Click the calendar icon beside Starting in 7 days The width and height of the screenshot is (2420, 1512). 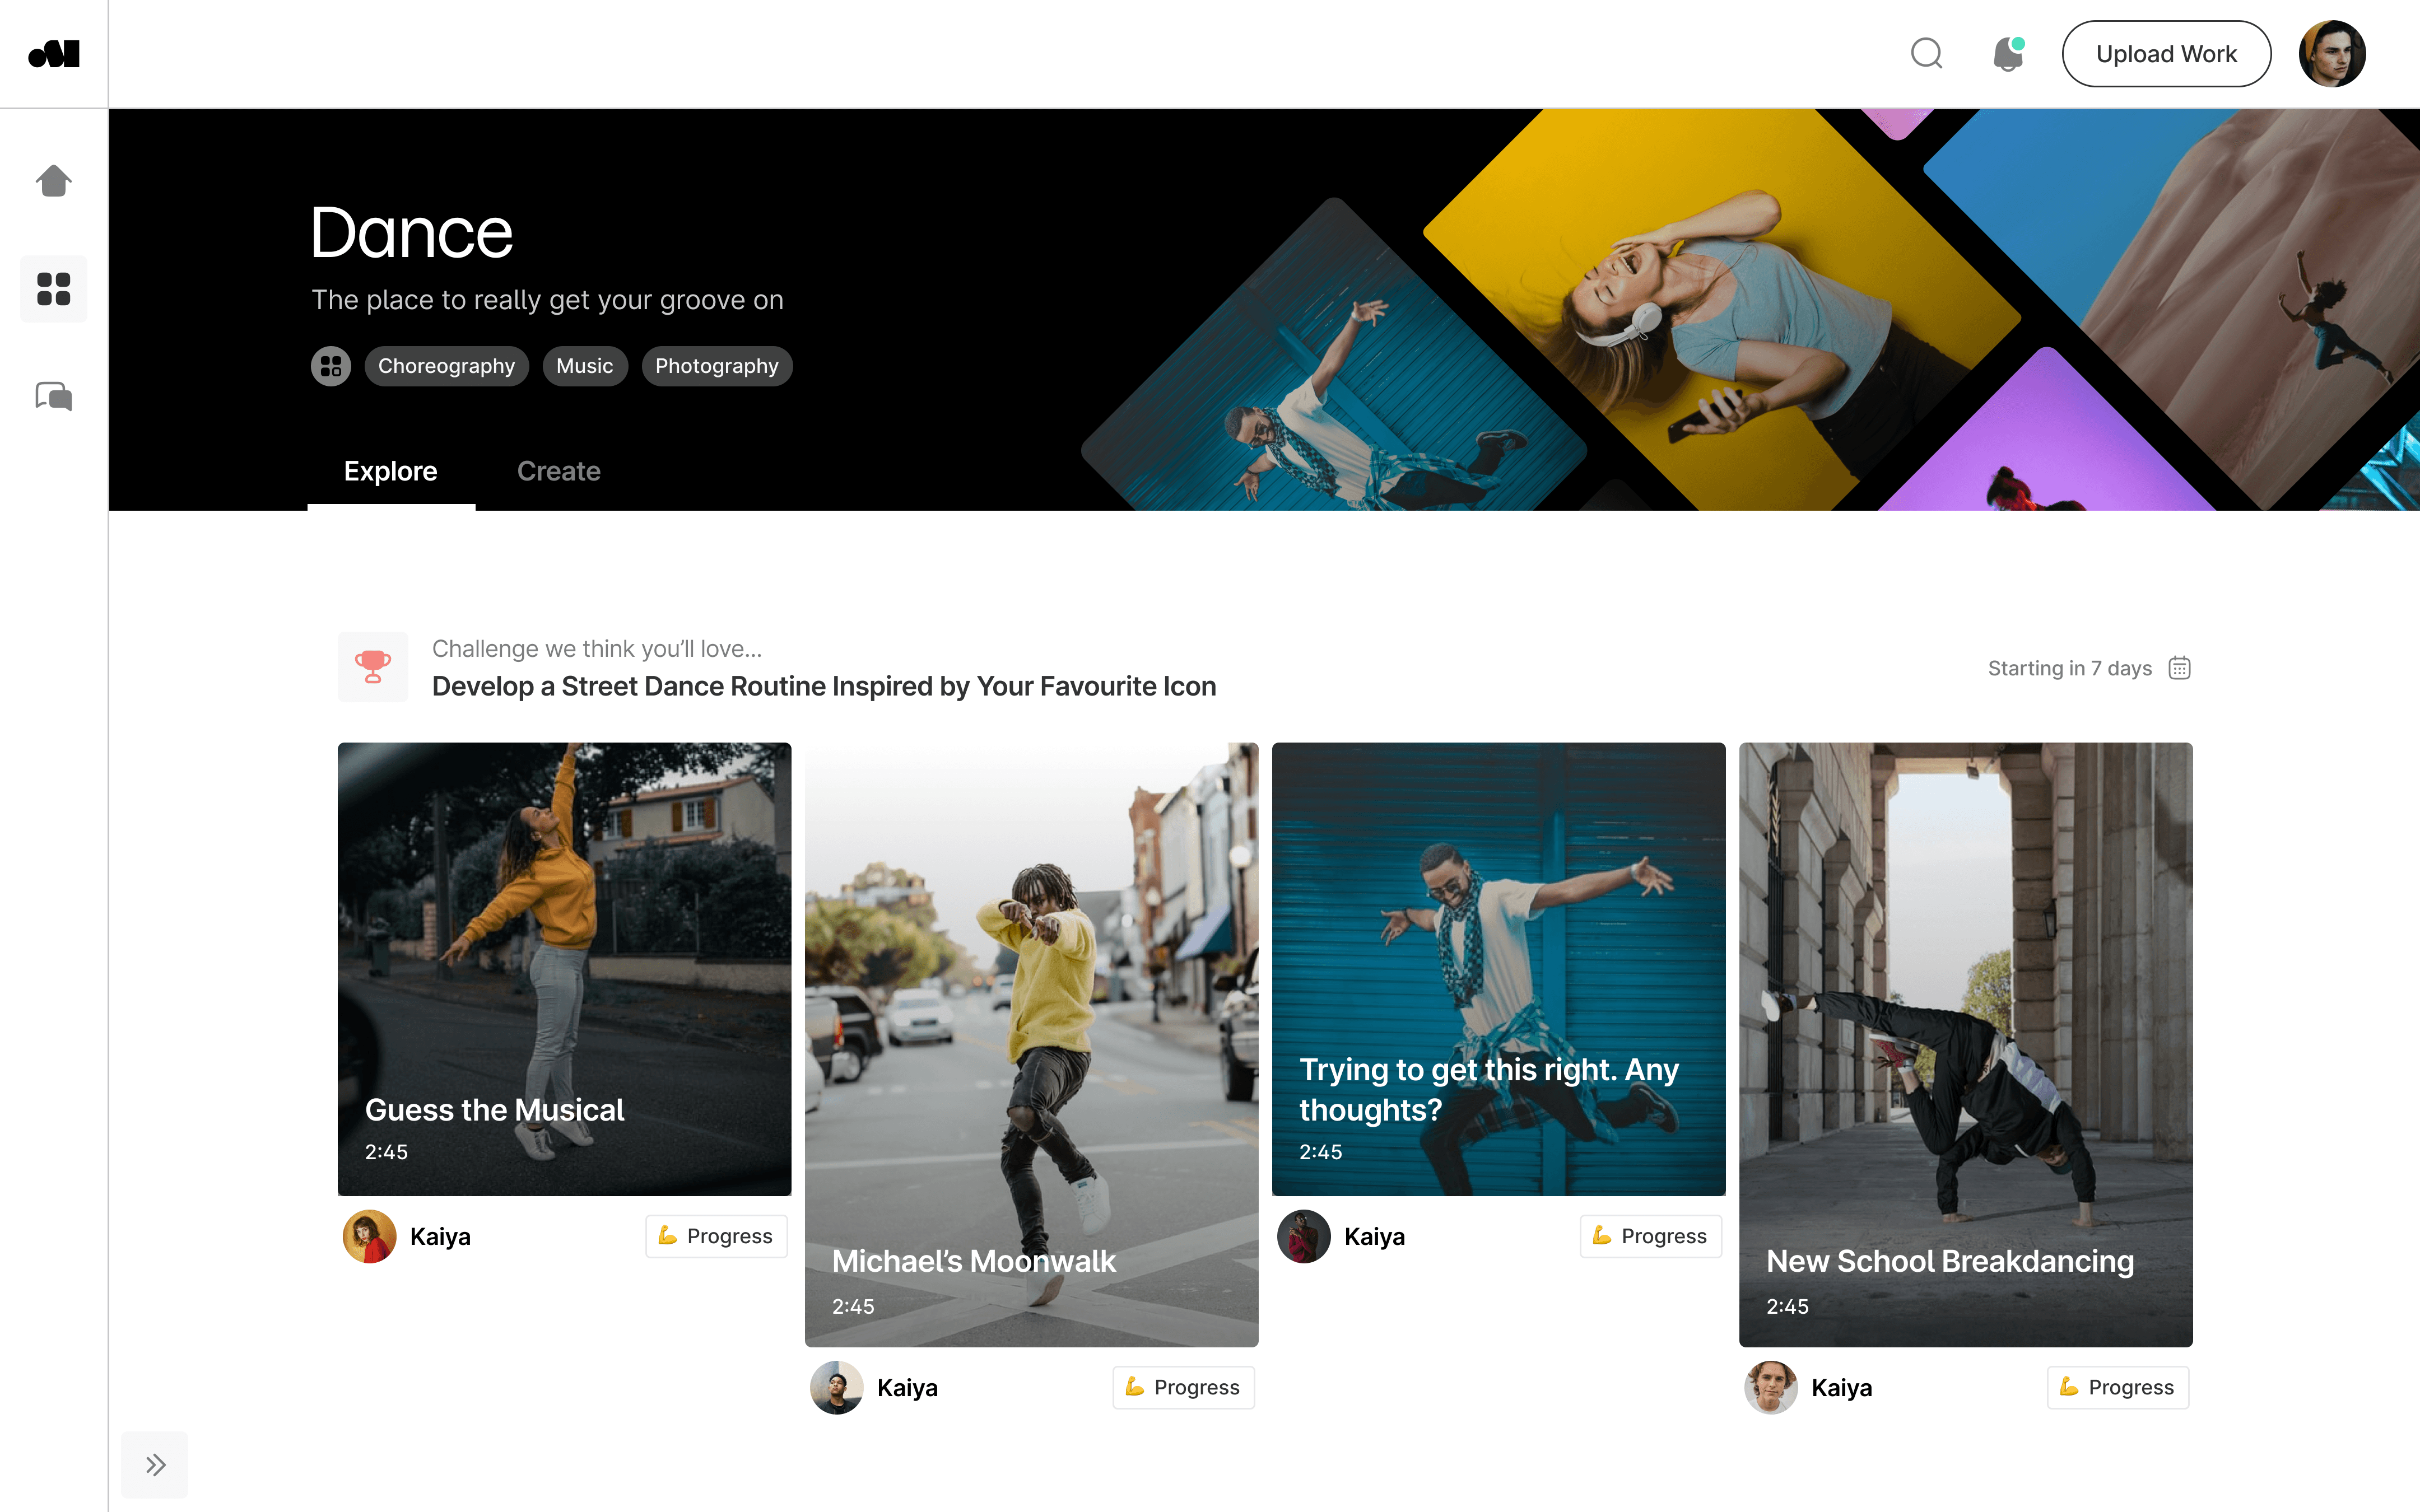pos(2179,668)
